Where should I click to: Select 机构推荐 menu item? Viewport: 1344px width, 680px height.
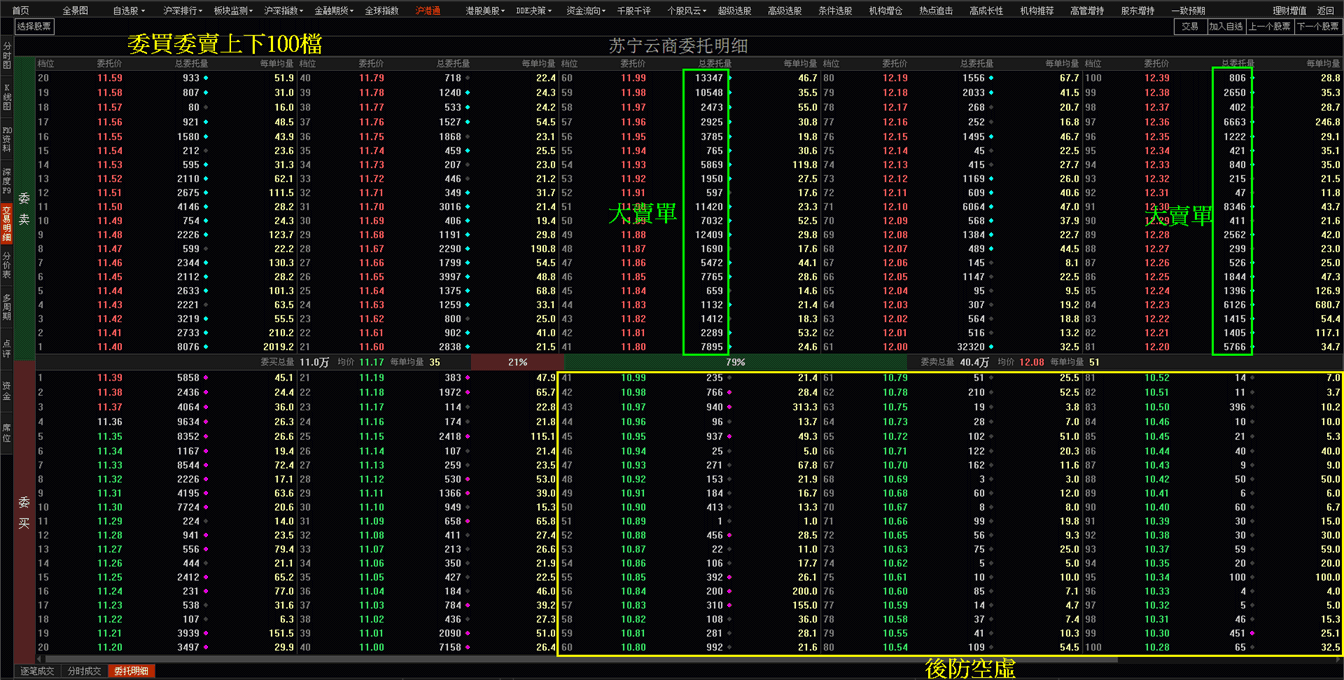click(1037, 10)
